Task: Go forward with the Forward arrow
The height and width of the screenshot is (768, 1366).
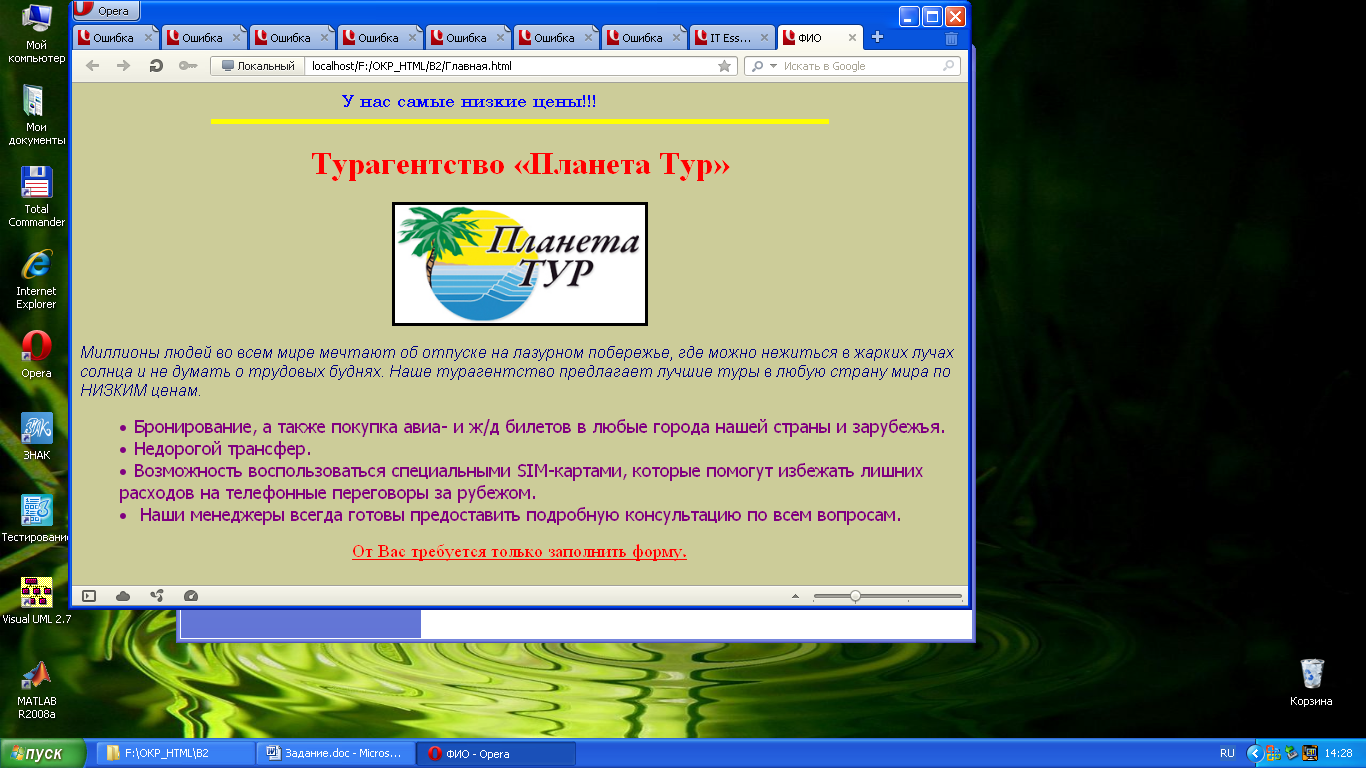Action: click(x=123, y=66)
